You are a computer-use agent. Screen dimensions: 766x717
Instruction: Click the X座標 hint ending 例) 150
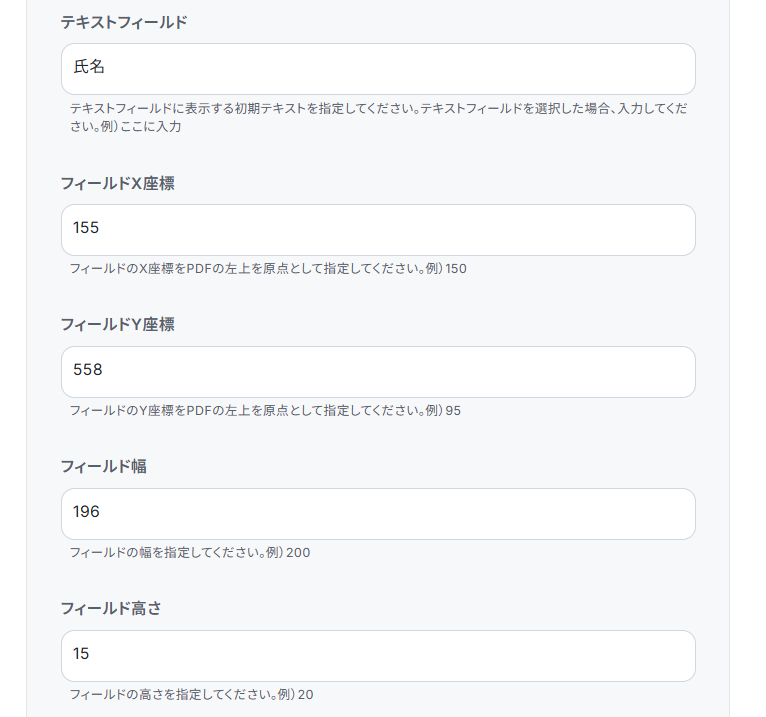tap(268, 269)
